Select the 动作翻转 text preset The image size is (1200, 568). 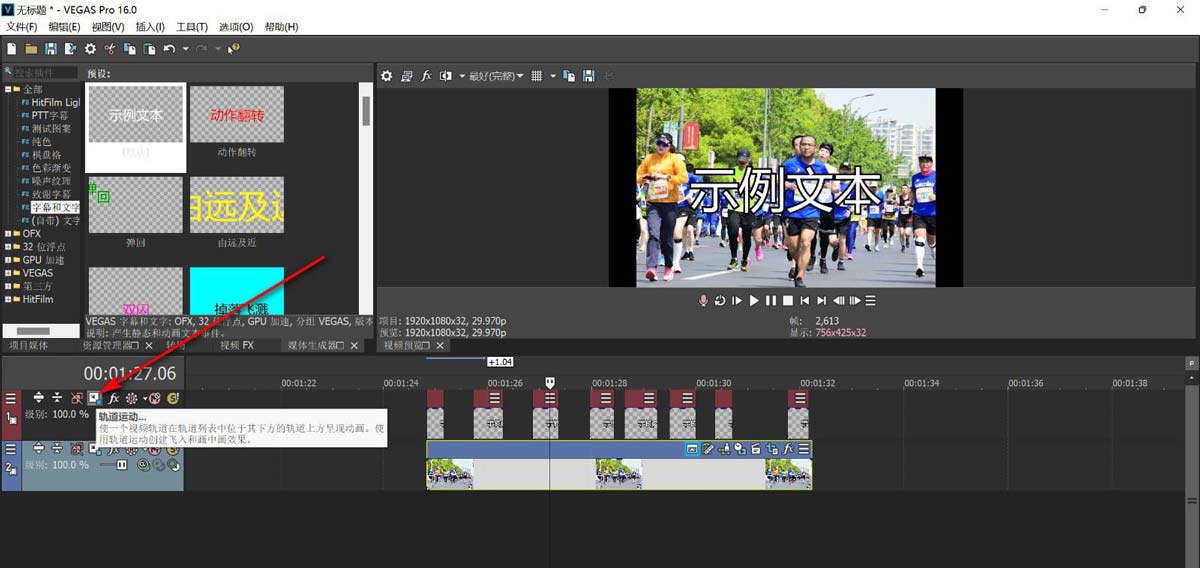237,115
